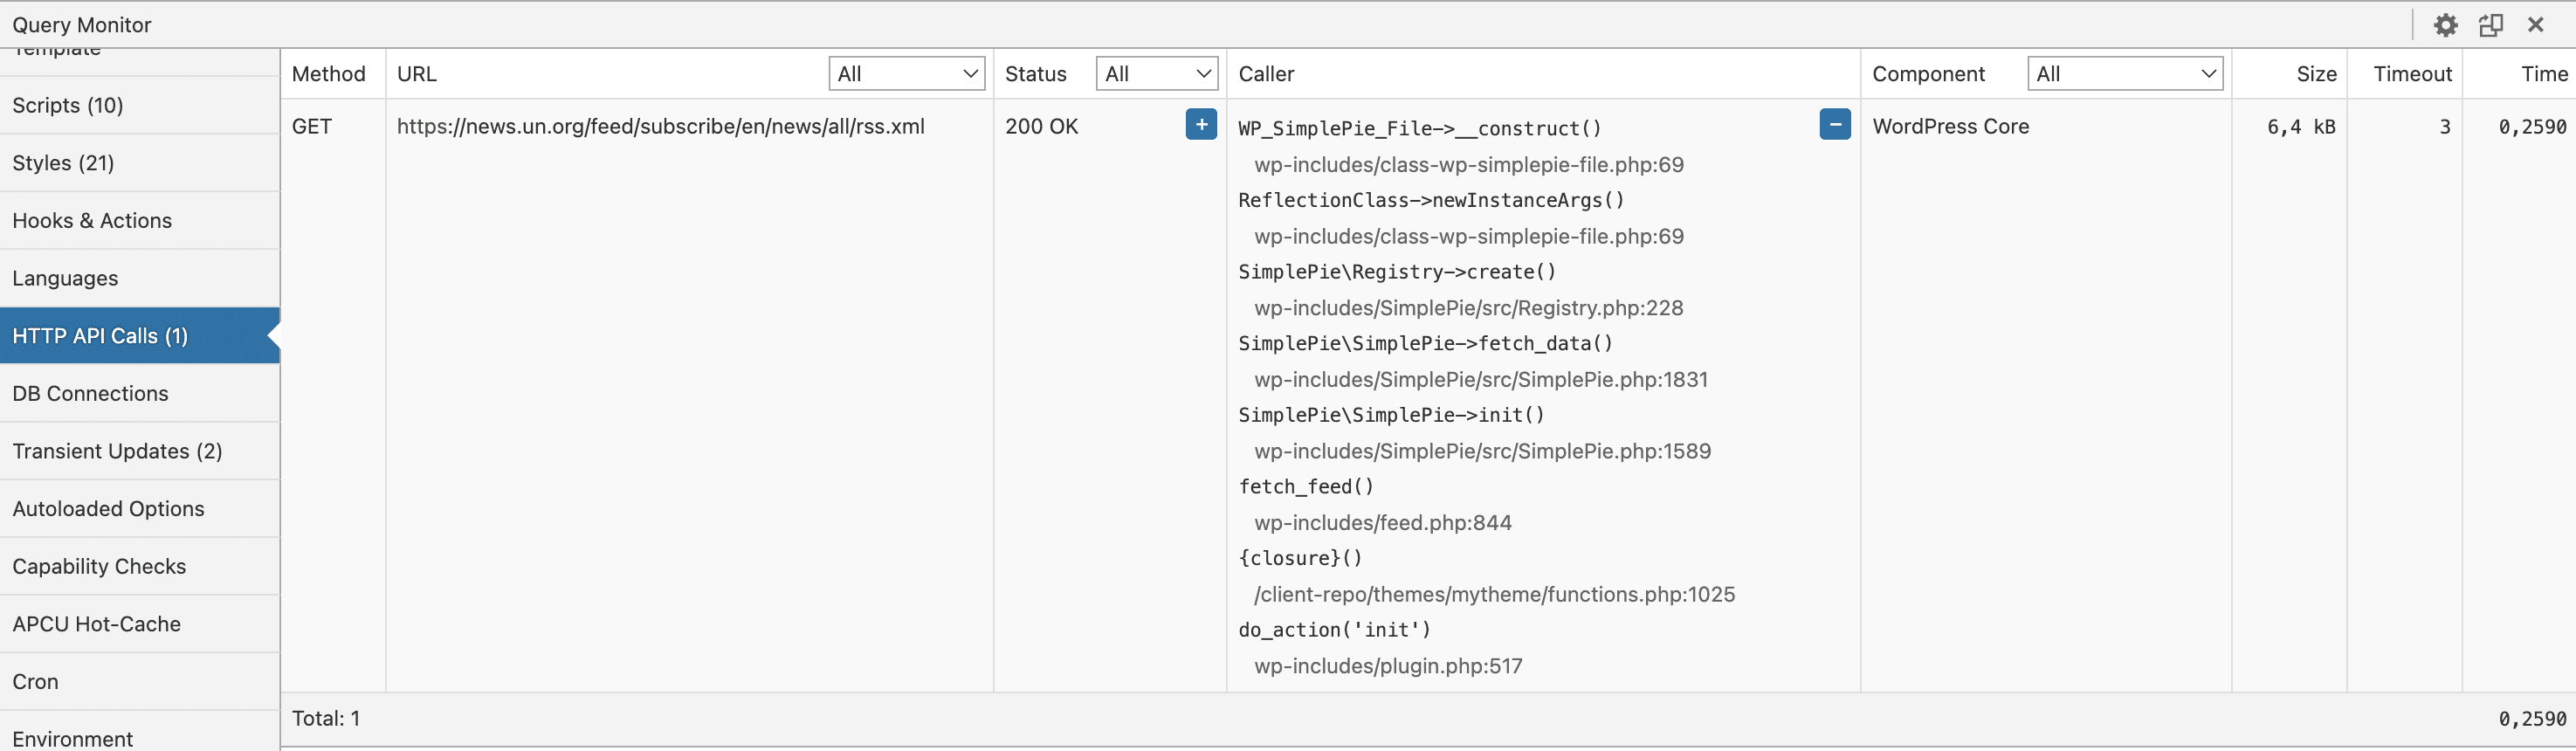Open the URL filter dropdown
This screenshot has width=2576, height=751.
click(x=906, y=74)
